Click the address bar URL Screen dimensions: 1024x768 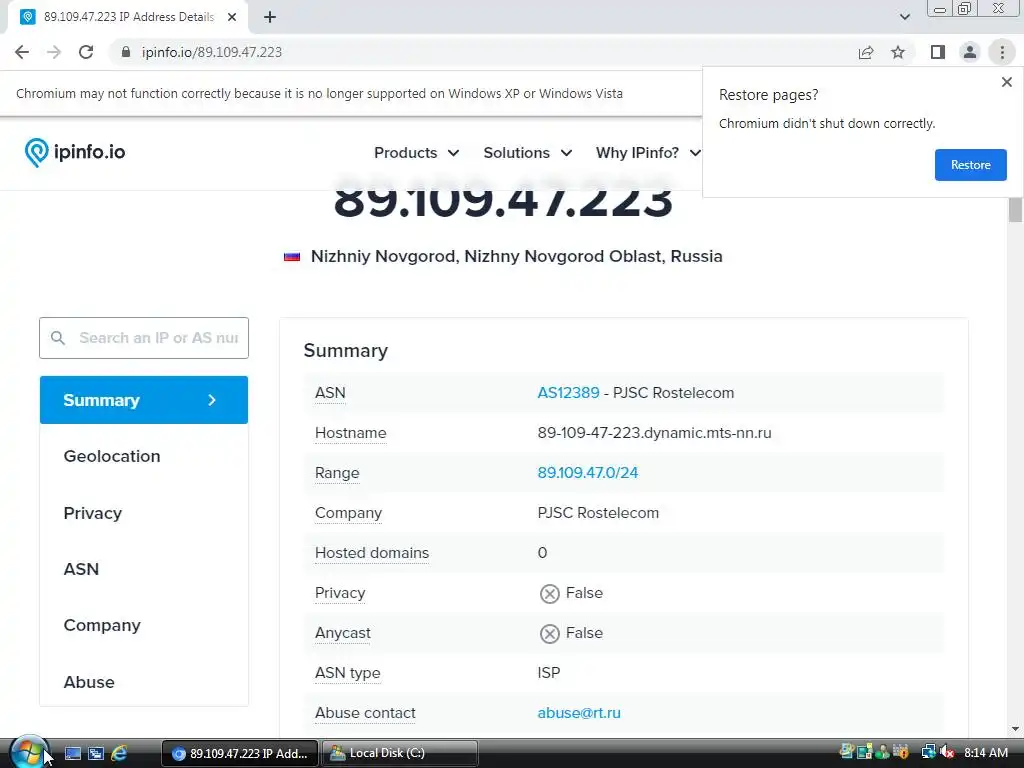click(x=212, y=52)
